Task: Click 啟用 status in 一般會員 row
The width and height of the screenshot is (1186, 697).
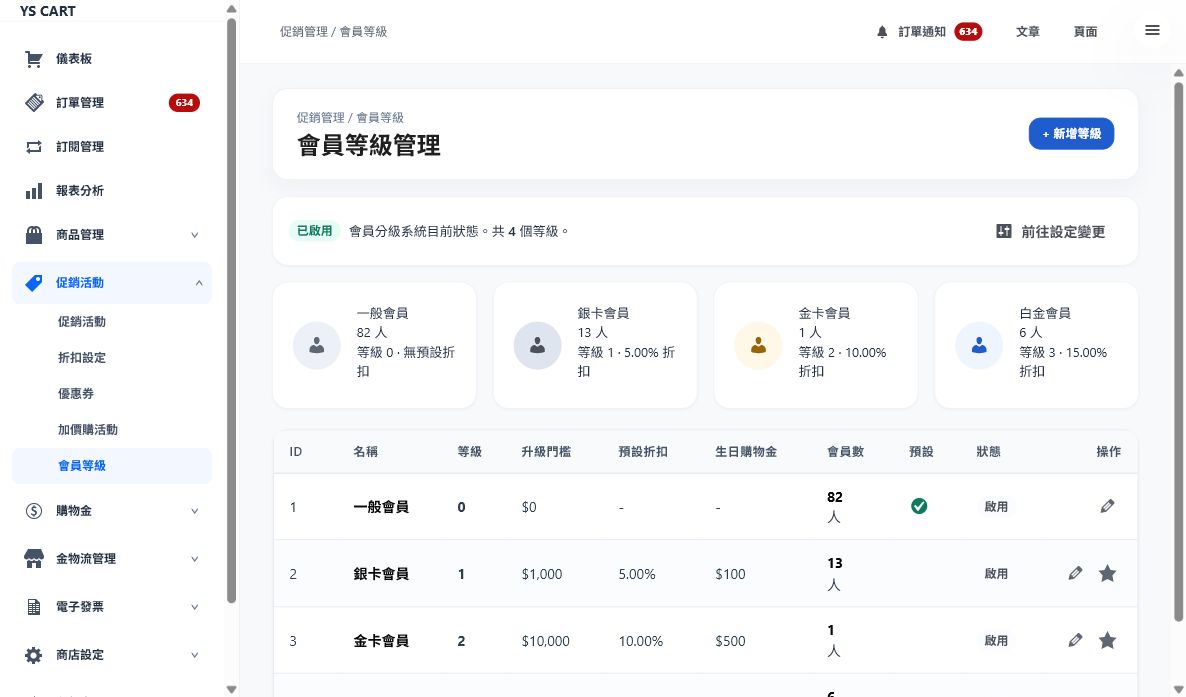Action: tap(995, 507)
